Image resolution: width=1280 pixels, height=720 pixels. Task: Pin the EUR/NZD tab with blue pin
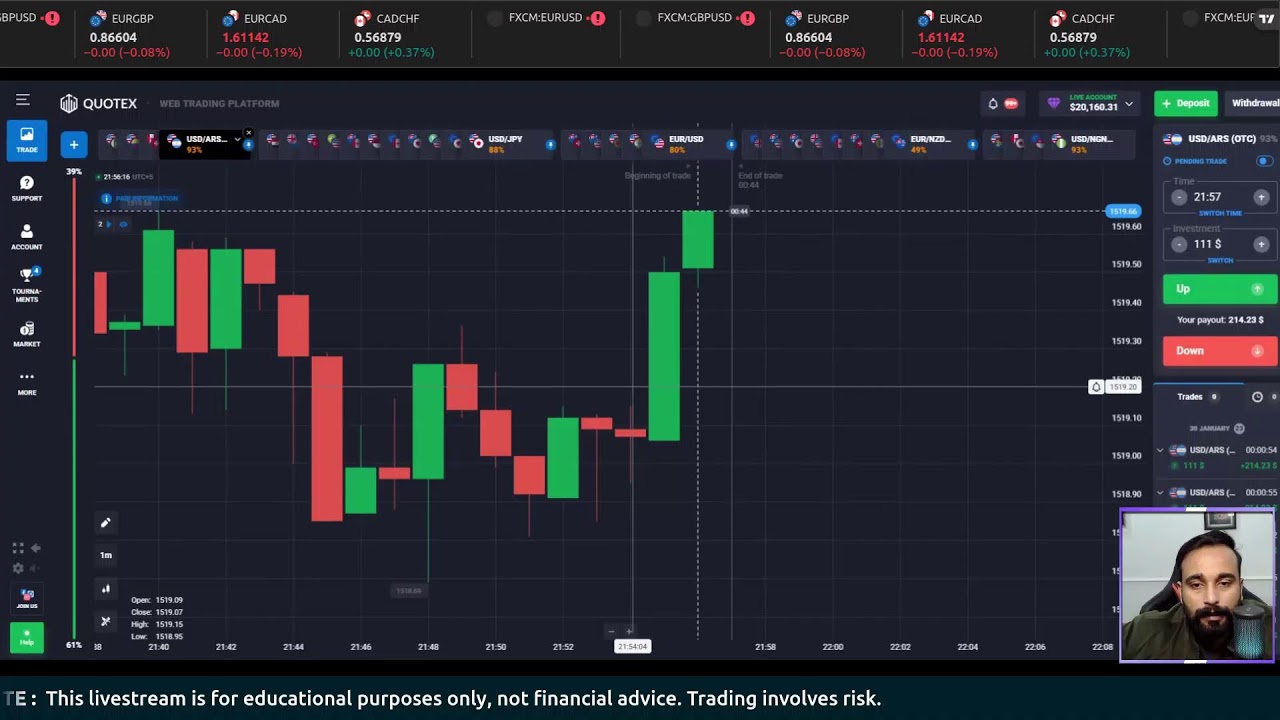(x=972, y=145)
